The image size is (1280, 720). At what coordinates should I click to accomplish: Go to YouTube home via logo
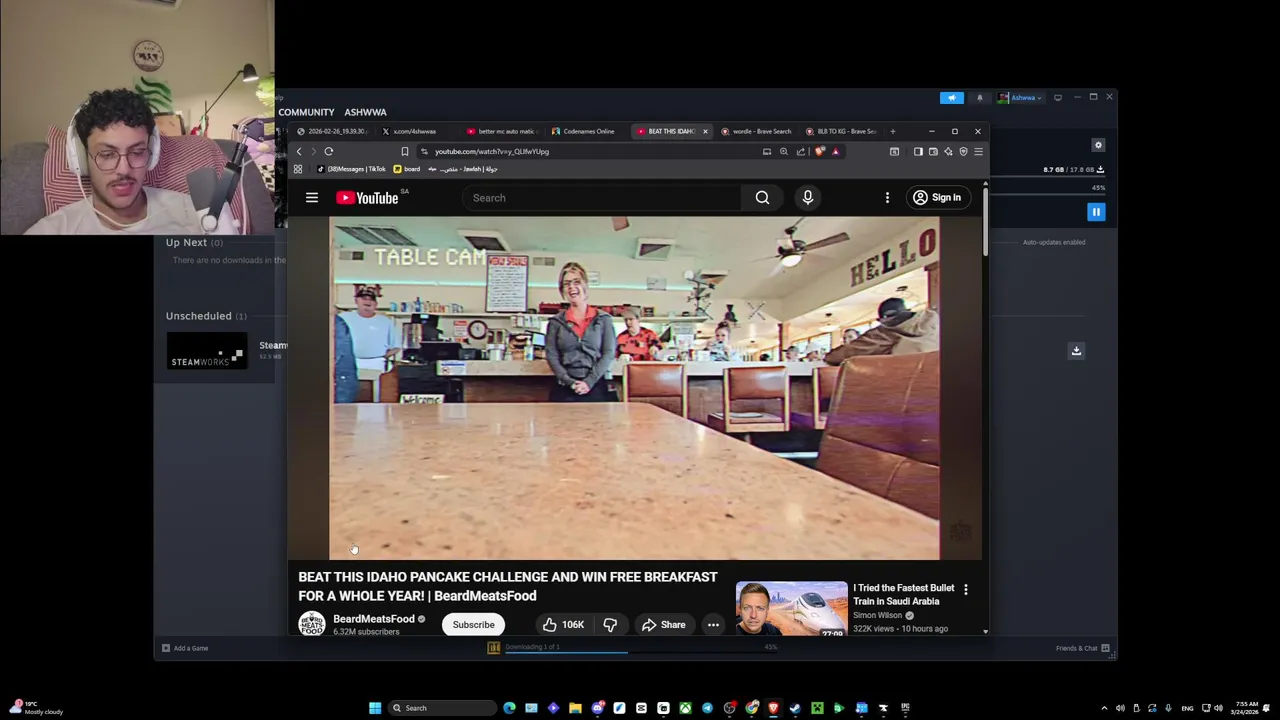pos(367,198)
